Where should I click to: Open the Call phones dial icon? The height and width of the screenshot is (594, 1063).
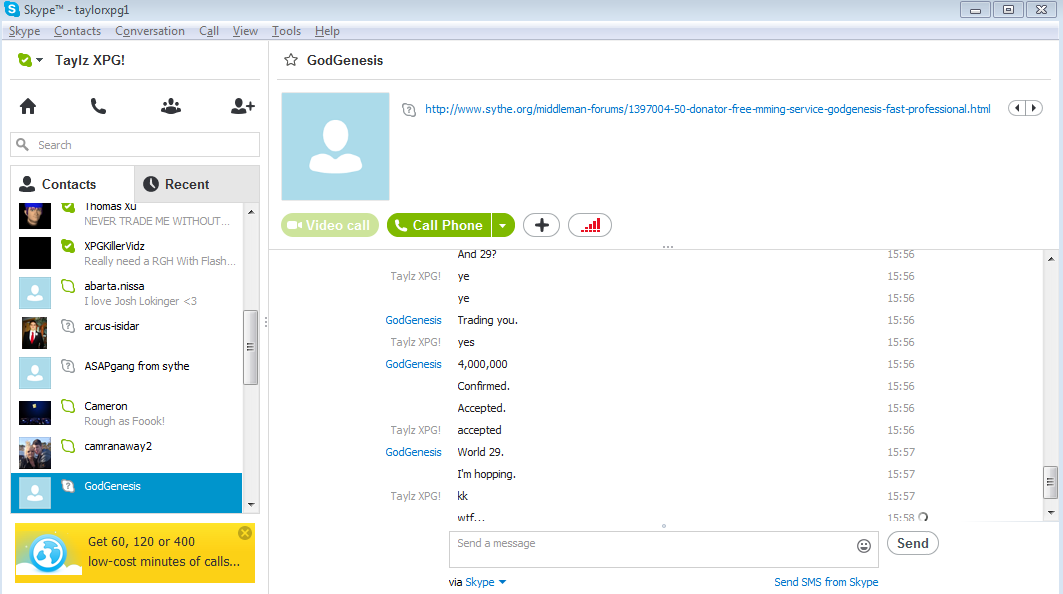[98, 106]
